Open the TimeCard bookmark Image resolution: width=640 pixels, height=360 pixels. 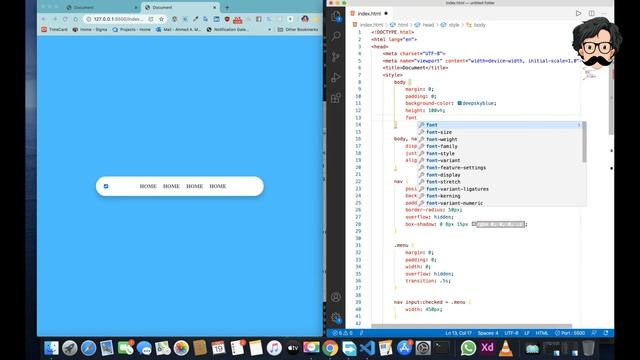tap(54, 30)
